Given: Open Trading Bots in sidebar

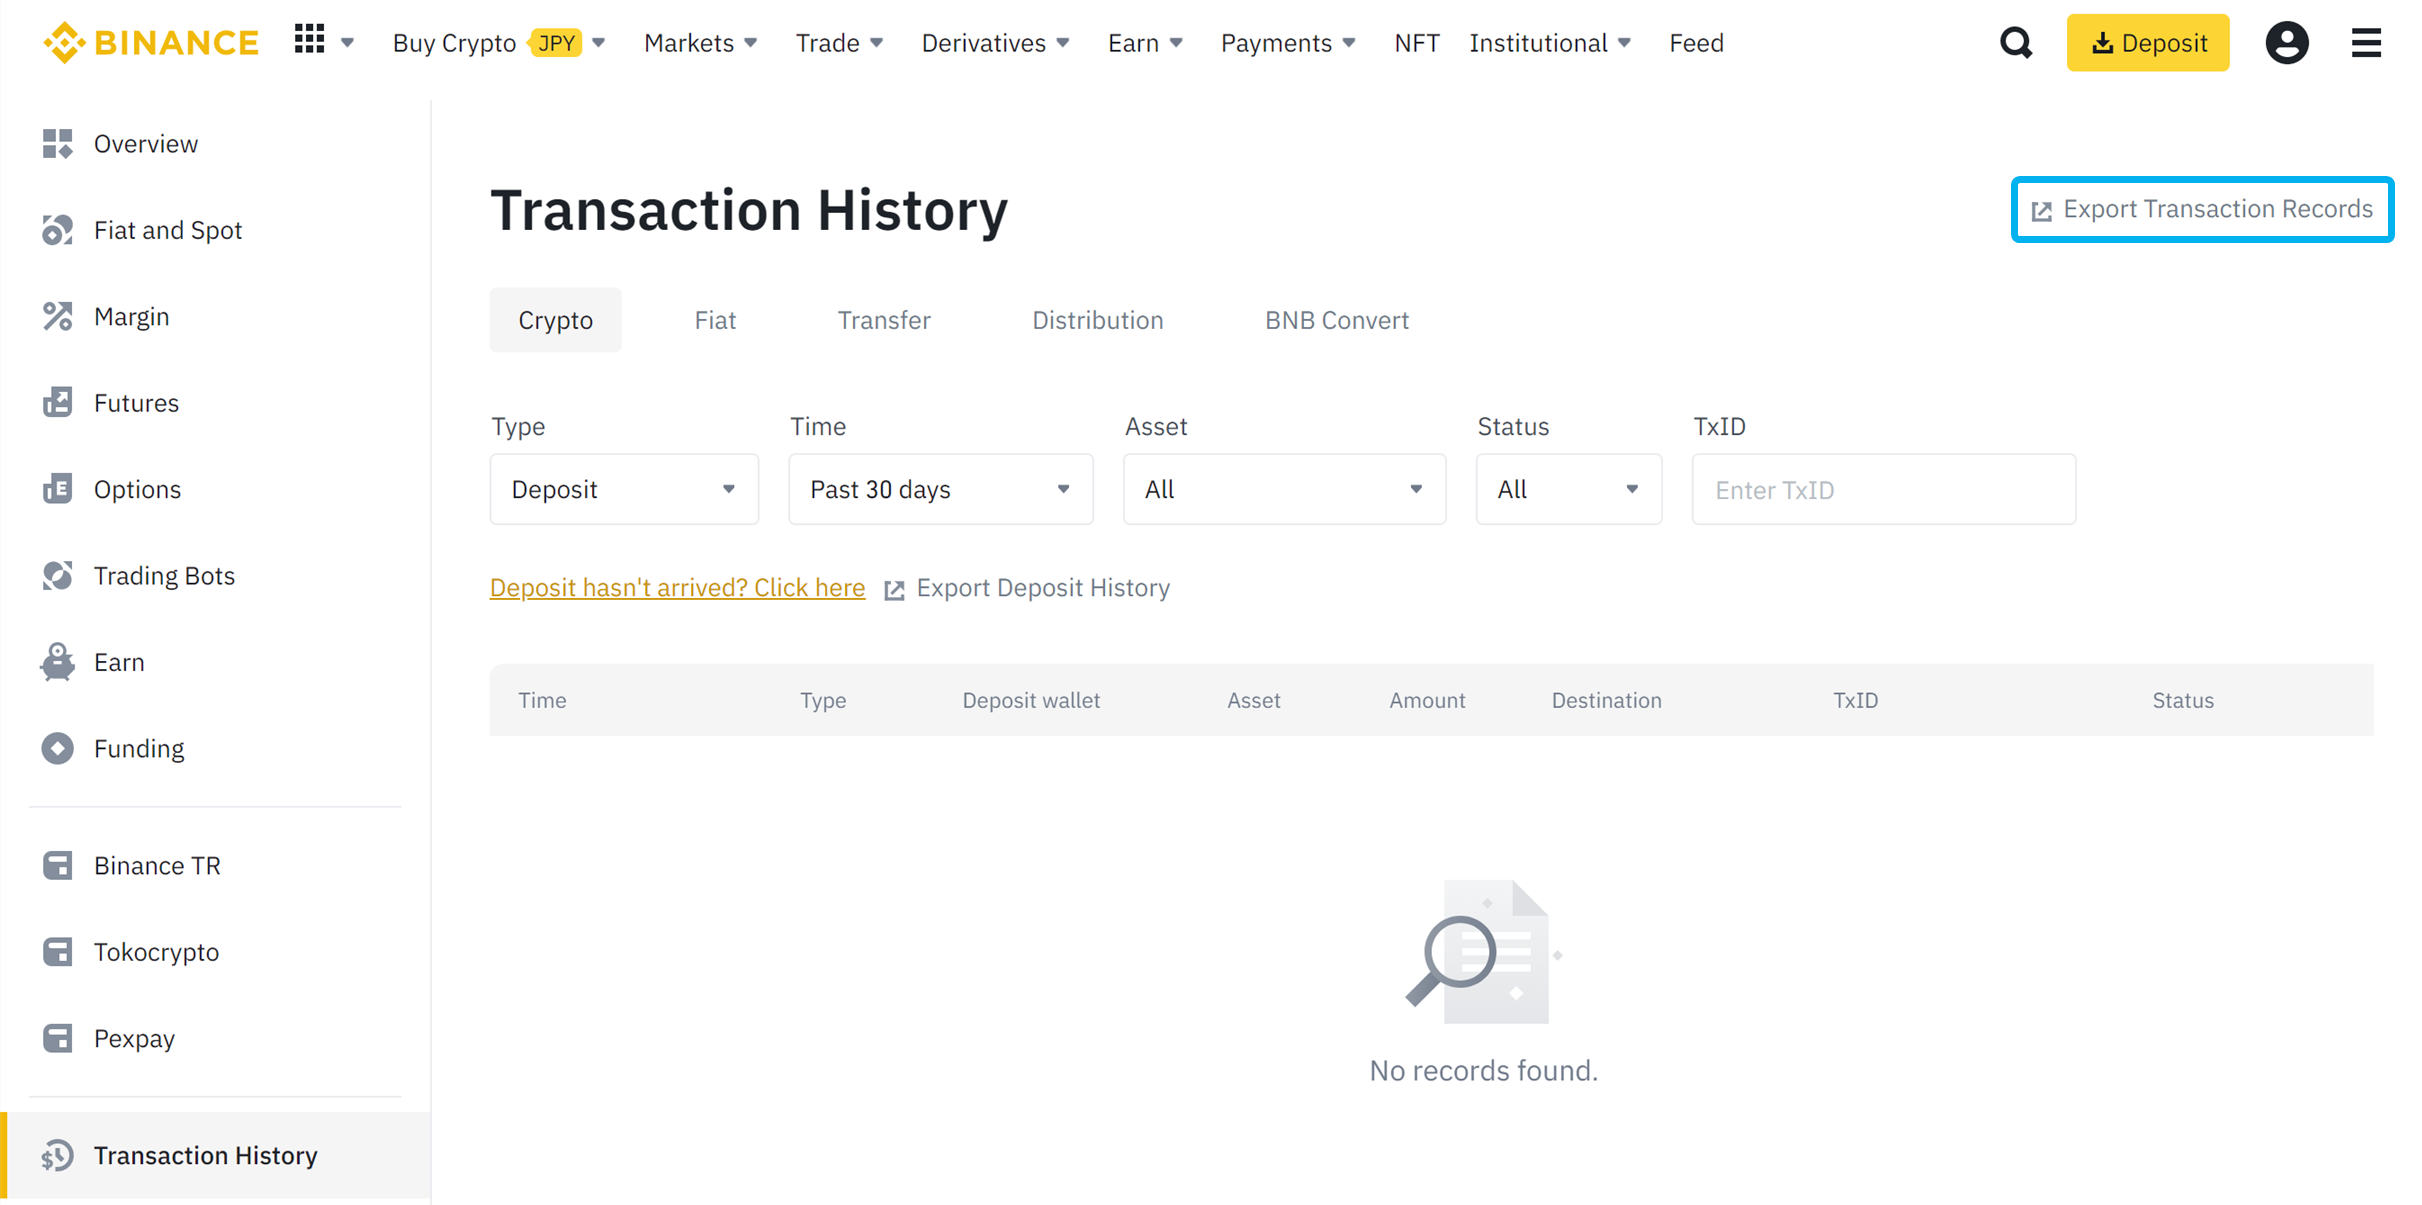Looking at the screenshot, I should point(164,575).
